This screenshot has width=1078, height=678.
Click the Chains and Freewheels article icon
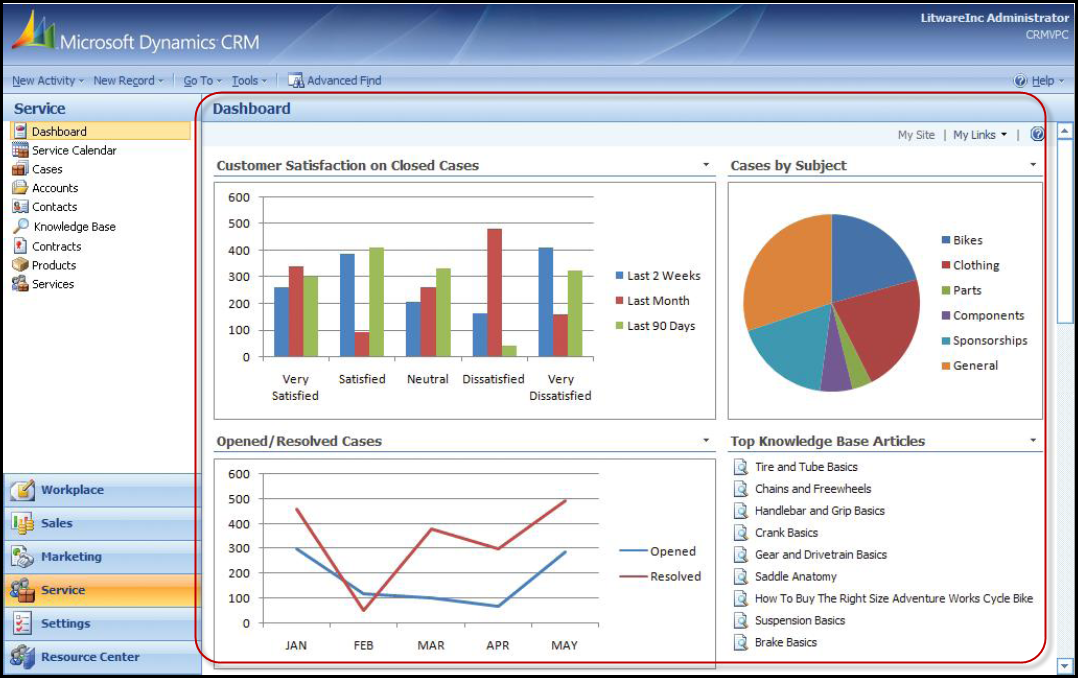[x=740, y=489]
